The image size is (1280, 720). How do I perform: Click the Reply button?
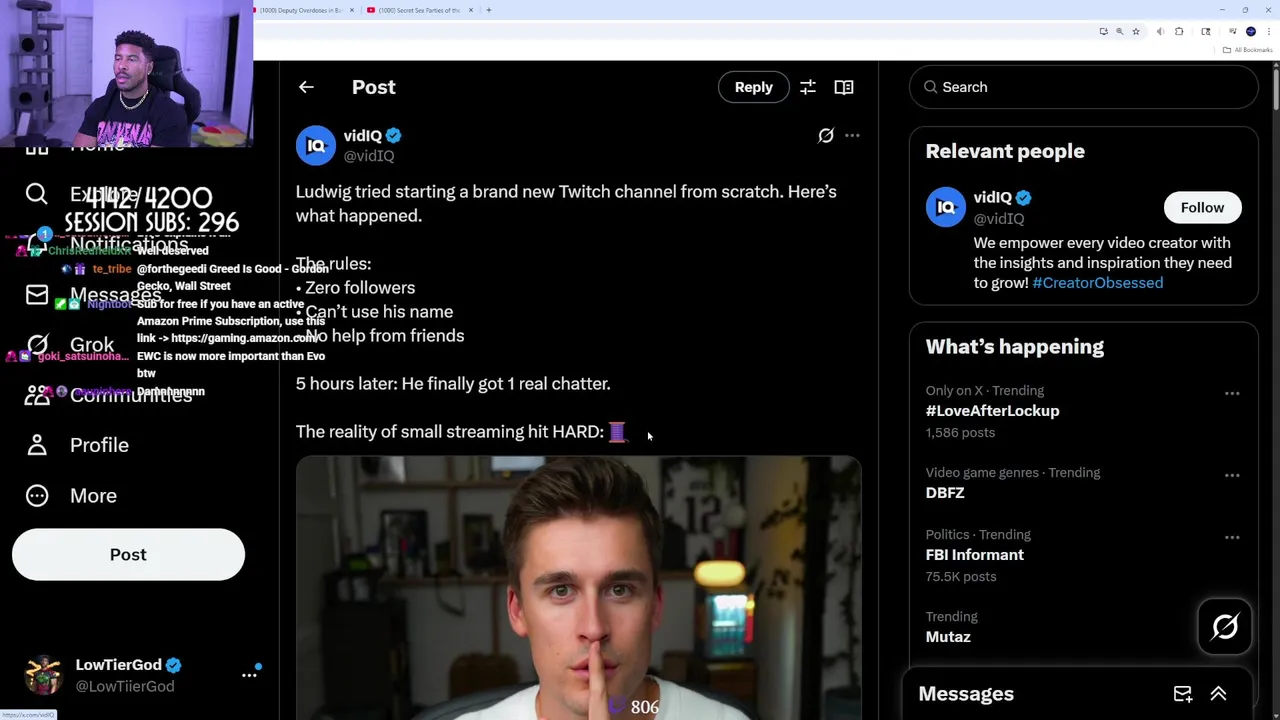click(x=754, y=87)
